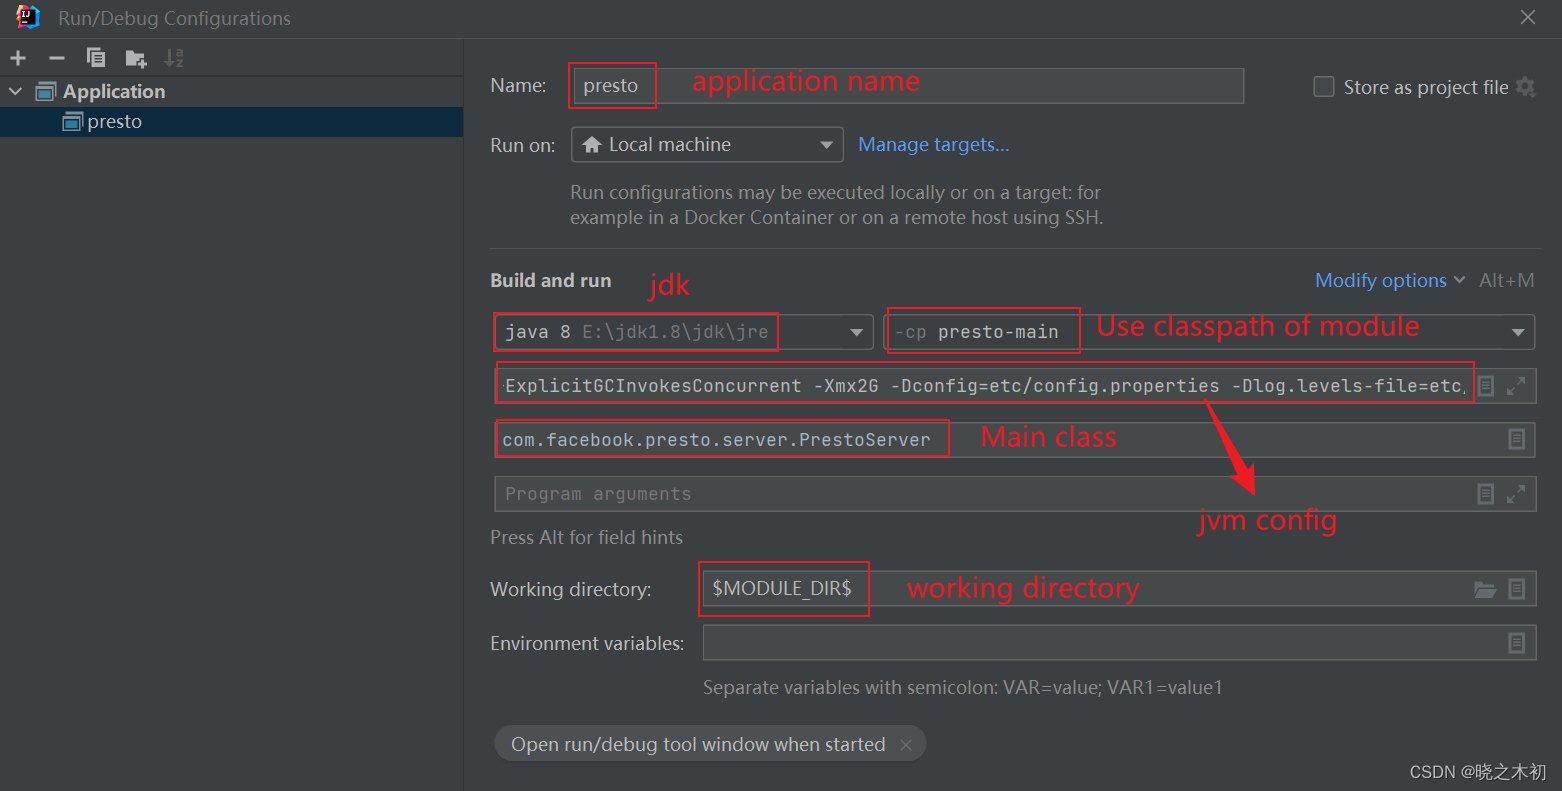Save configuration to new folder icon

[136, 59]
